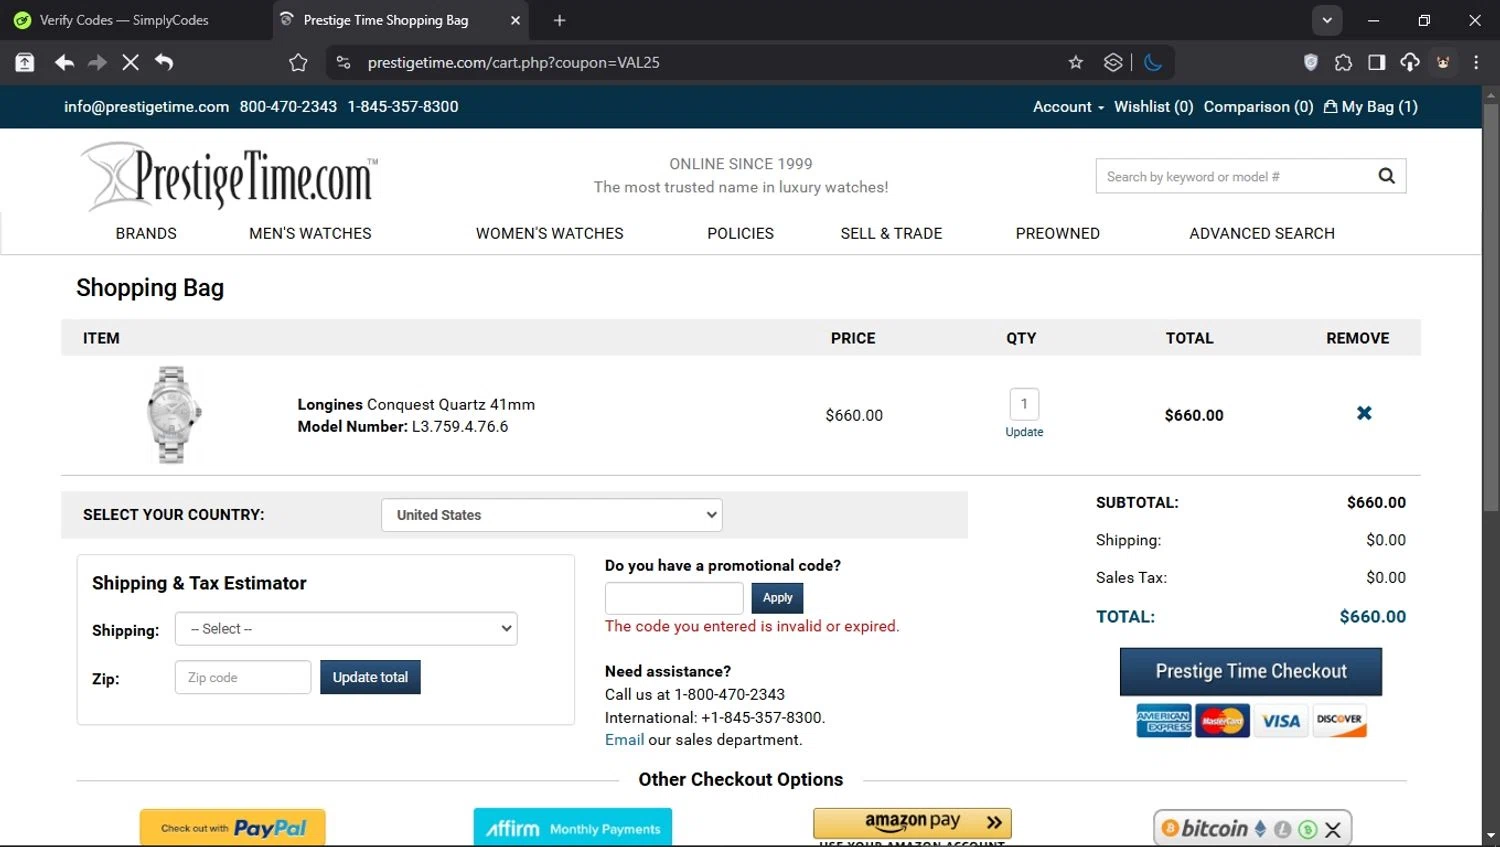
Task: Click the Update total button
Action: tap(370, 677)
